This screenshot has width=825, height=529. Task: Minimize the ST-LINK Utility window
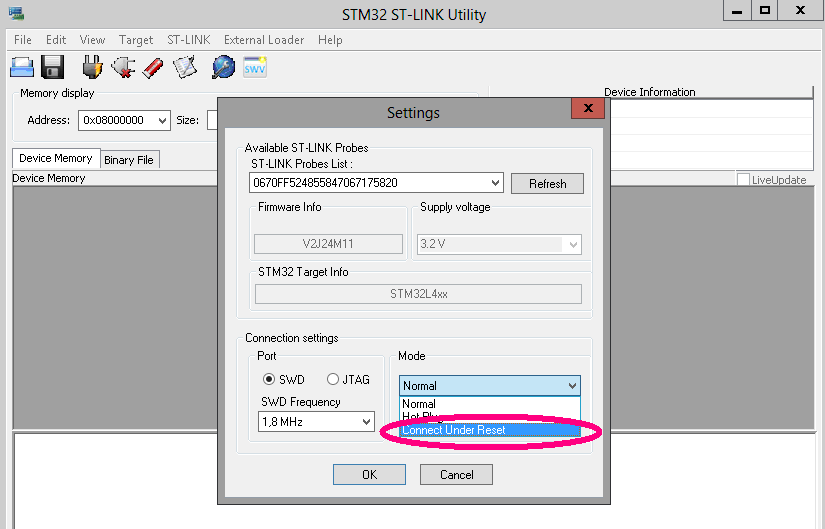pyautogui.click(x=737, y=11)
